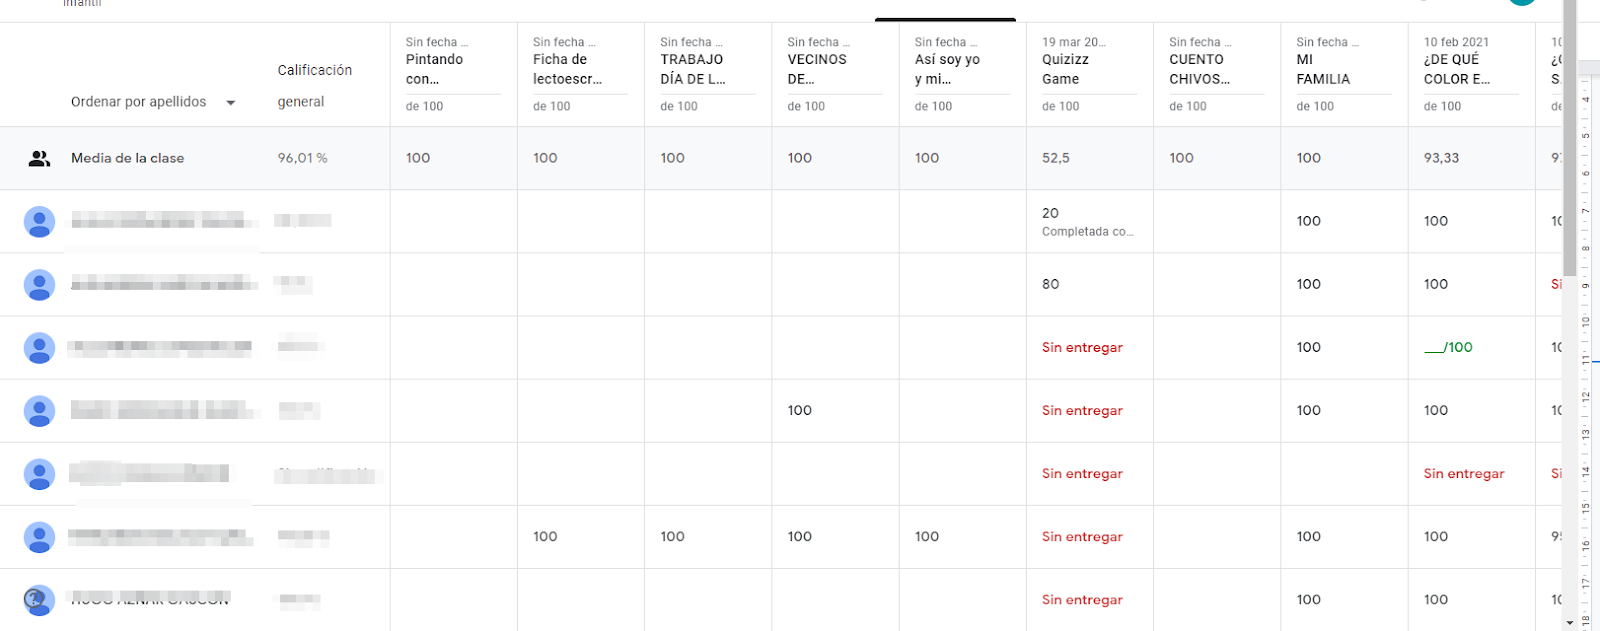The image size is (1600, 631).
Task: Click the third student's avatar icon
Action: [x=39, y=347]
